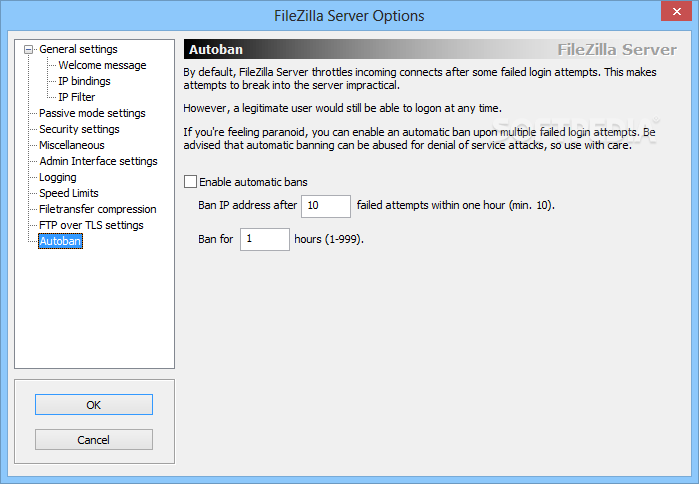Enable automatic bans checkbox

190,182
